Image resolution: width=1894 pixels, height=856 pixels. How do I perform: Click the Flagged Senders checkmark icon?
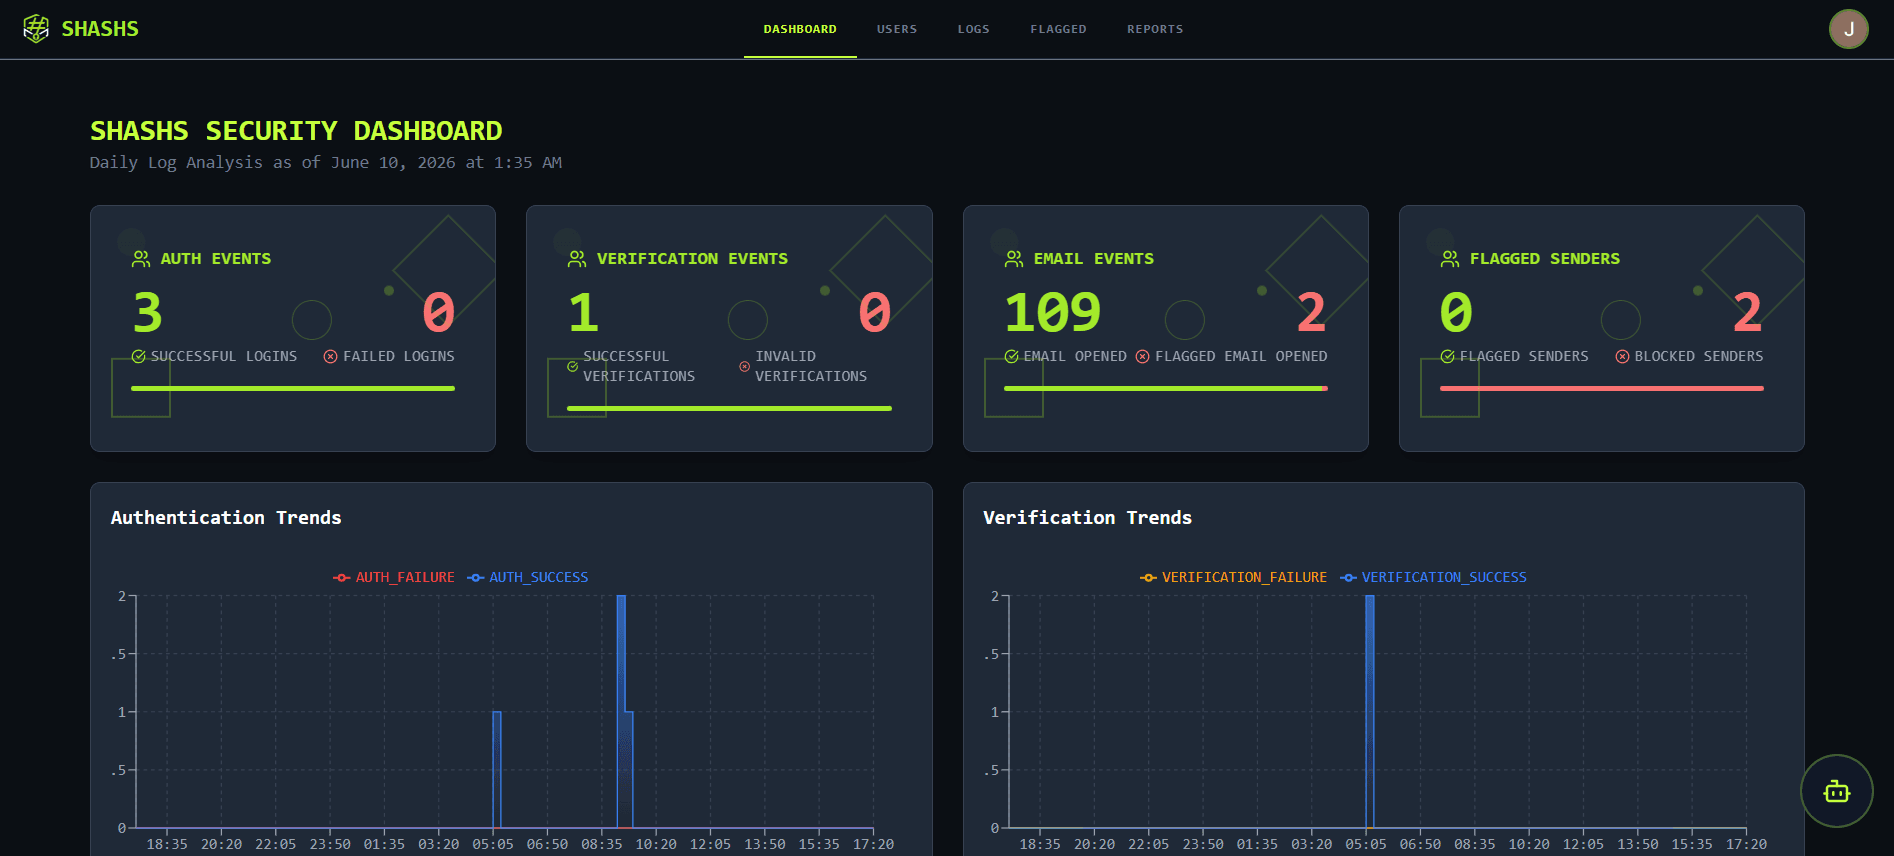click(x=1448, y=357)
